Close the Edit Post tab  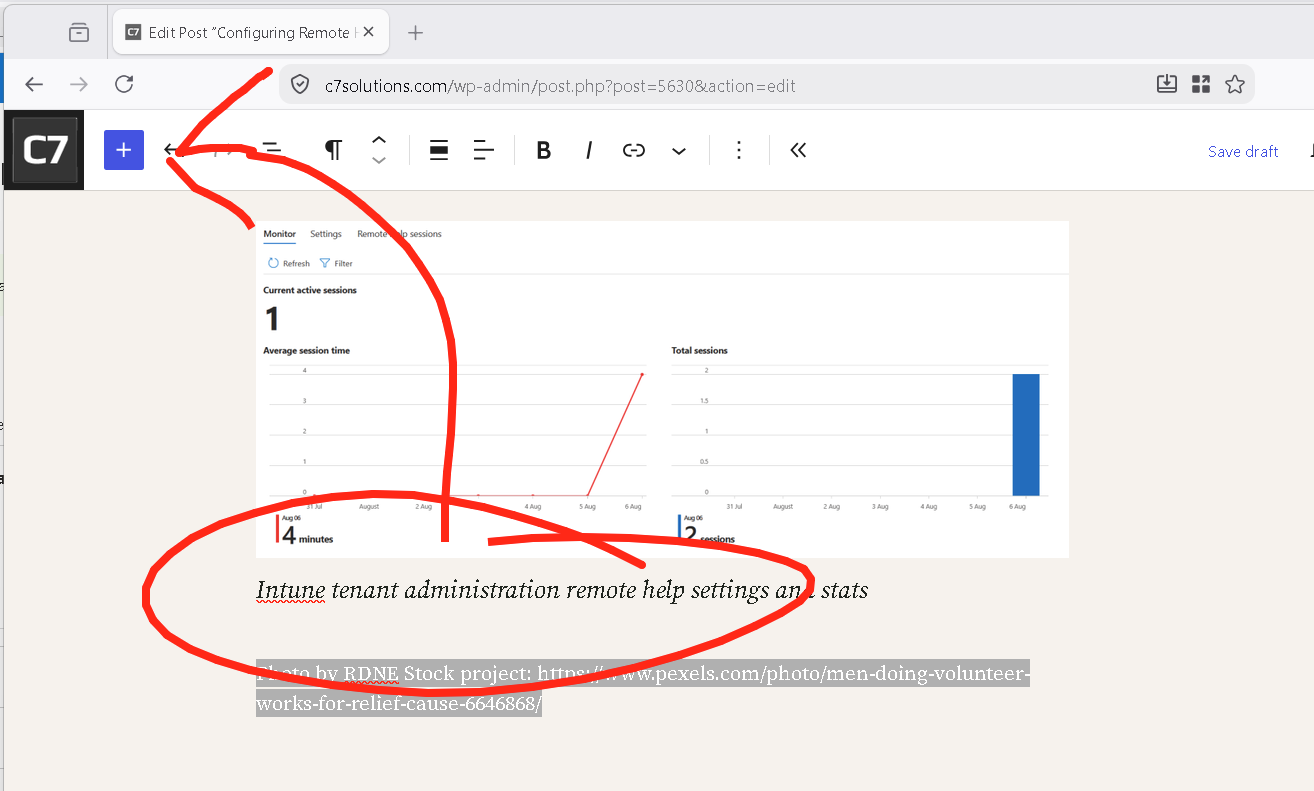369,32
